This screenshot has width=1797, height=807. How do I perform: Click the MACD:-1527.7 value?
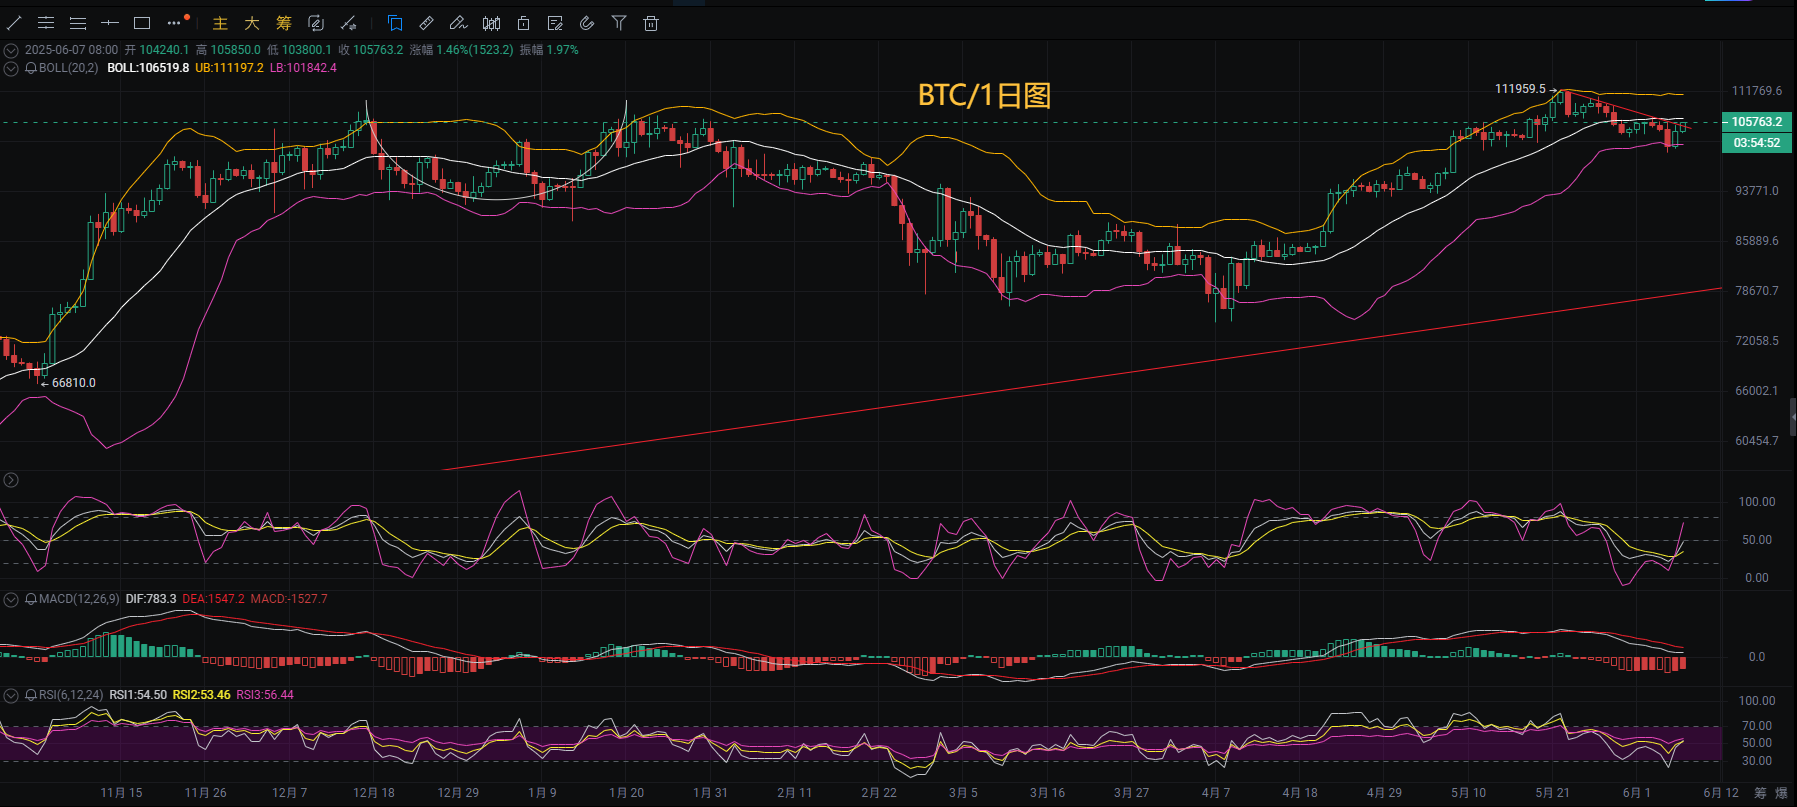tap(289, 599)
